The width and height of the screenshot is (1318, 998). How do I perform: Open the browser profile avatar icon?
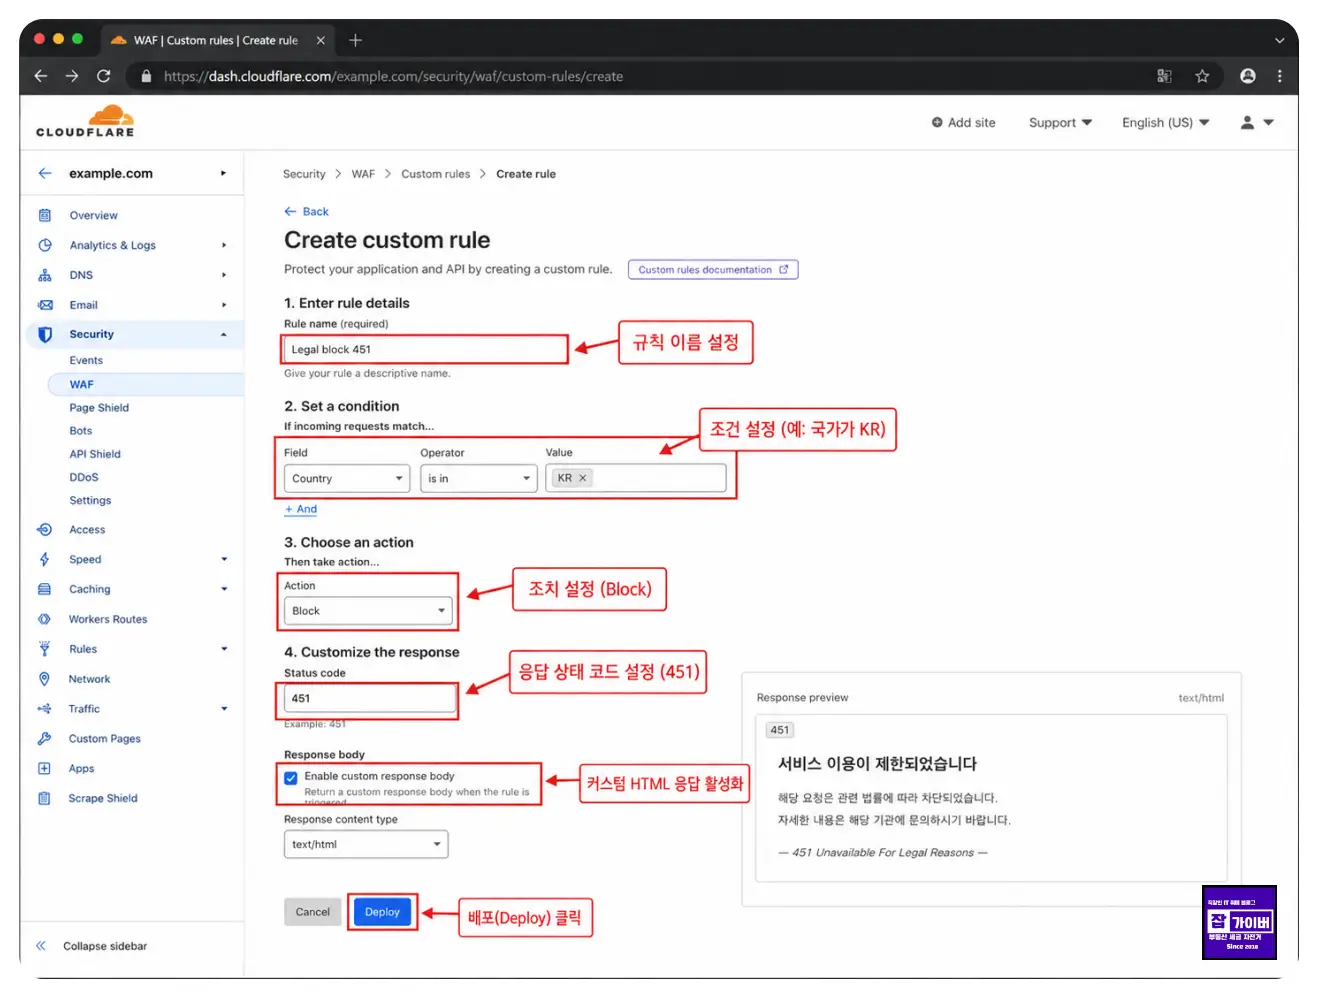click(x=1248, y=76)
